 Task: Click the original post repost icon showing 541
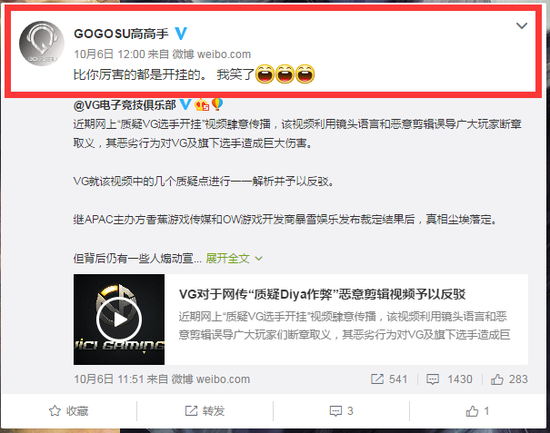[377, 379]
